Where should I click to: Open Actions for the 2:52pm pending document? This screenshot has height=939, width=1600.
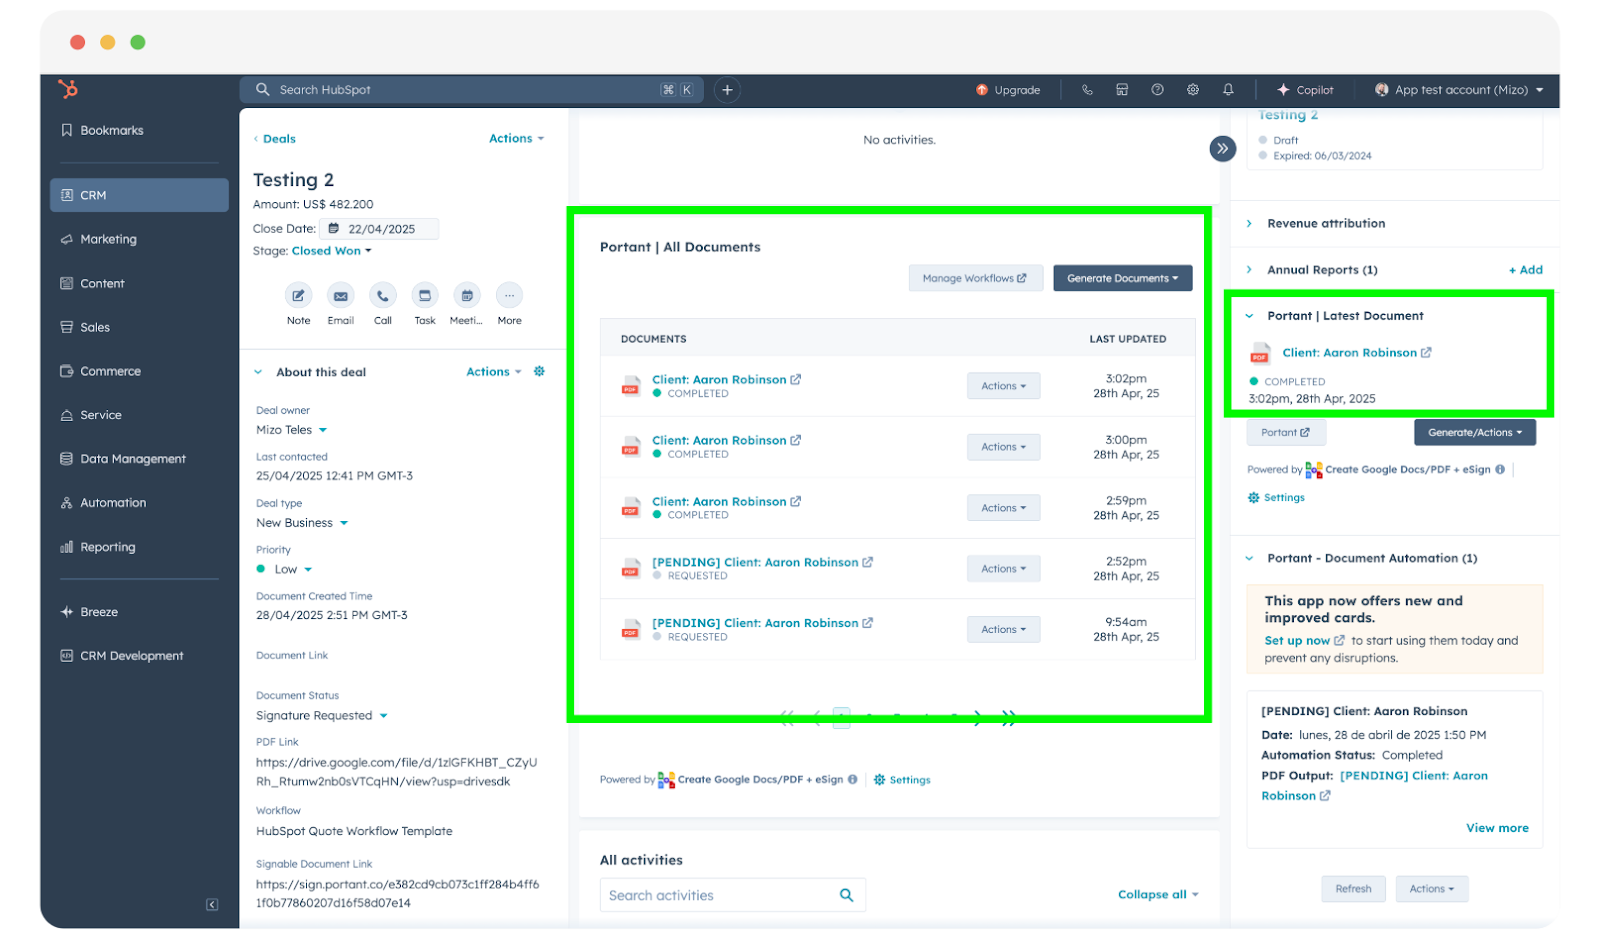[1003, 569]
